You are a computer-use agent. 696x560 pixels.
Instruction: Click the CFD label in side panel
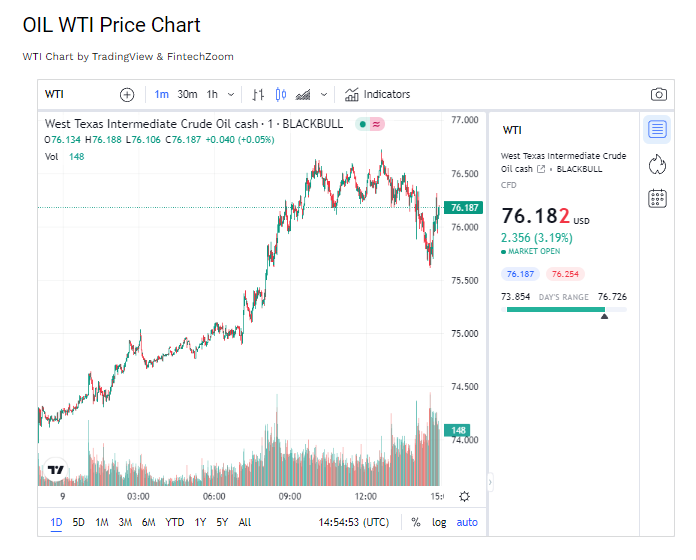(x=509, y=185)
